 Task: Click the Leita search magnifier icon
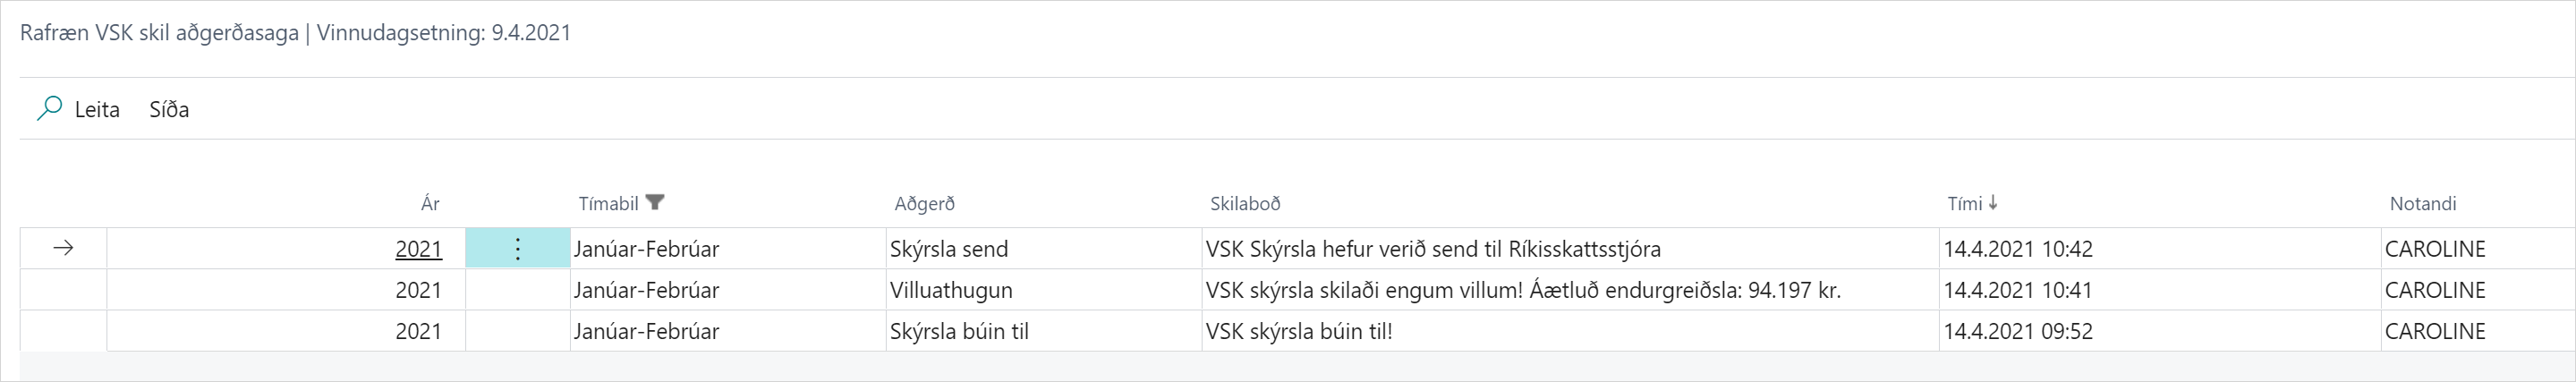49,109
